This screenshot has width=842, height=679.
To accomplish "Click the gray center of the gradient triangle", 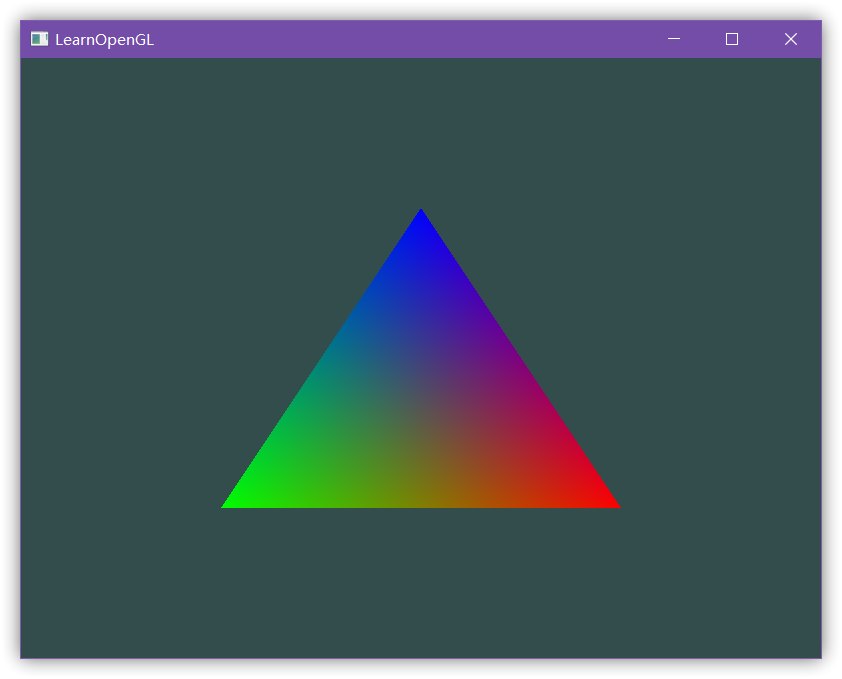I will pyautogui.click(x=421, y=408).
